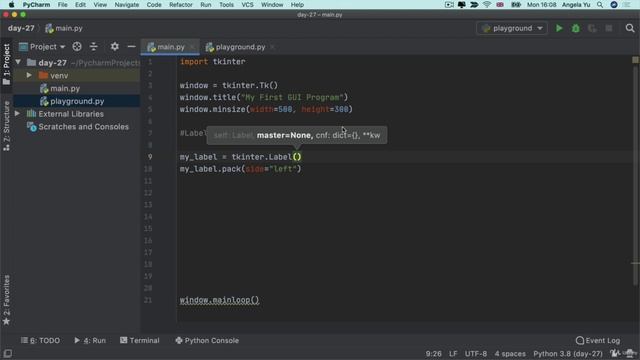Collapse all using the Project panel icon
Image resolution: width=640 pixels, height=360 pixels.
coord(93,47)
